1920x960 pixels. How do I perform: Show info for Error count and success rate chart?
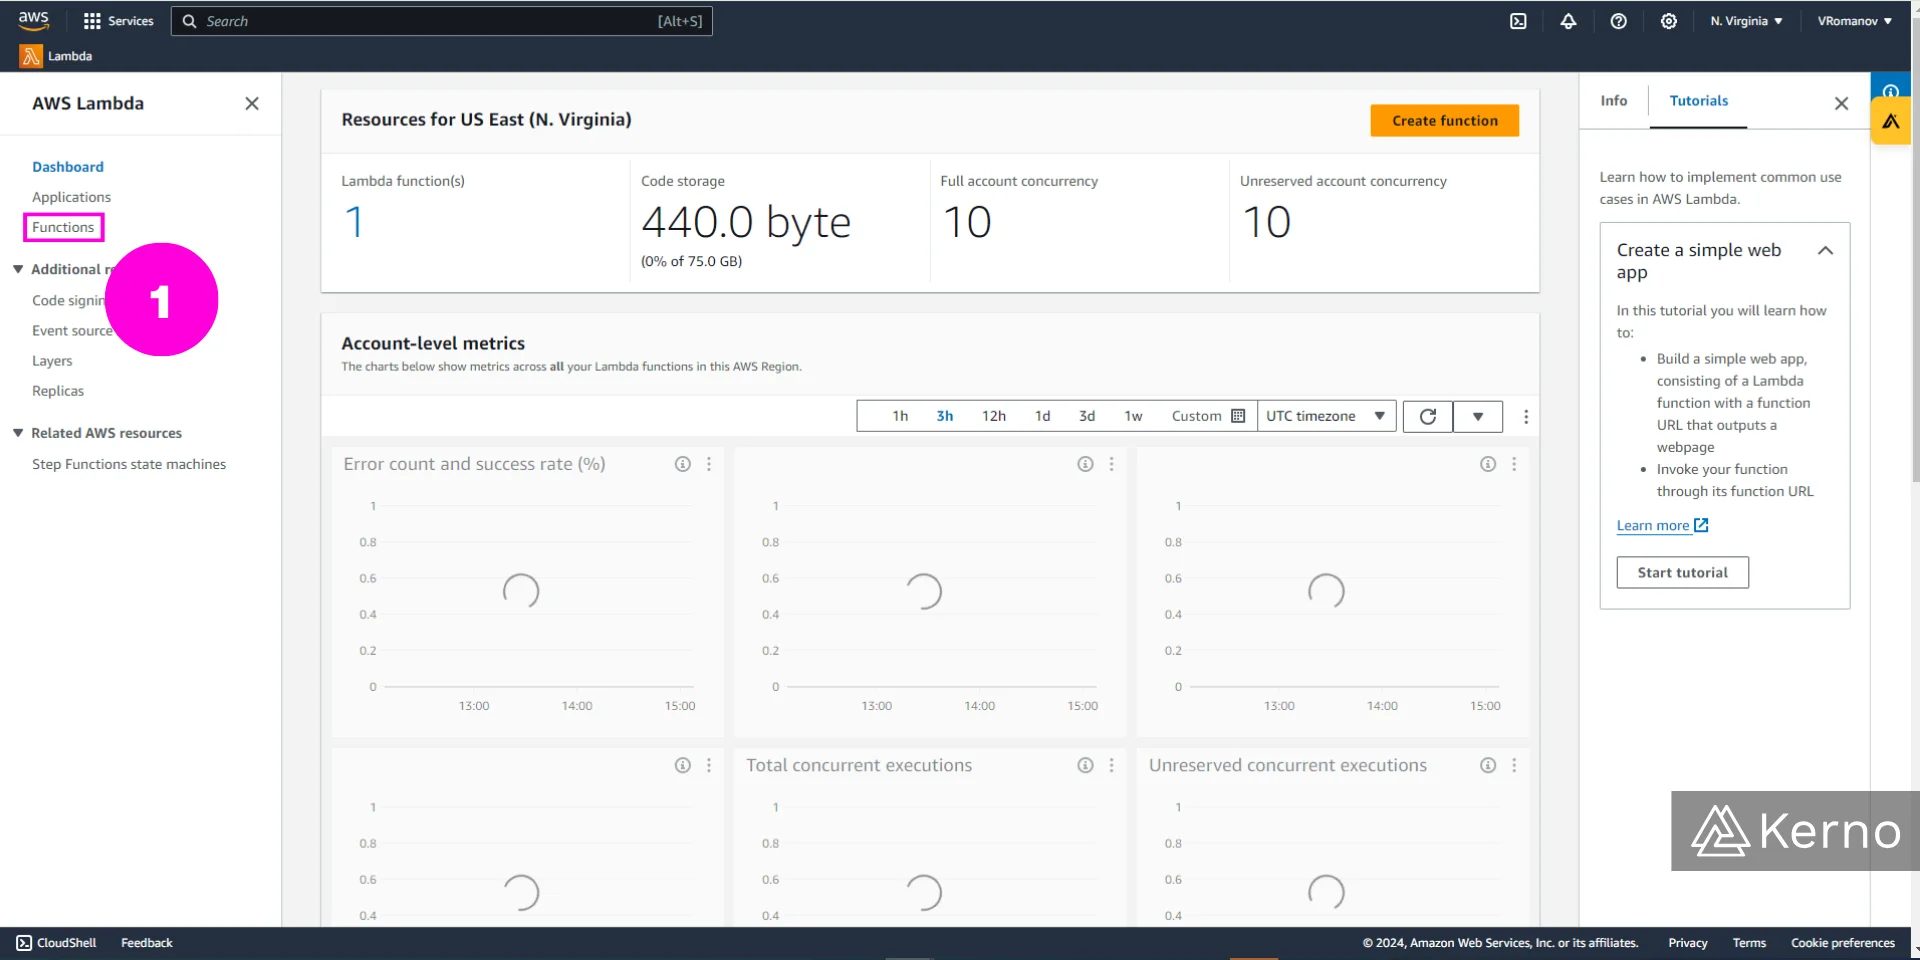[682, 464]
